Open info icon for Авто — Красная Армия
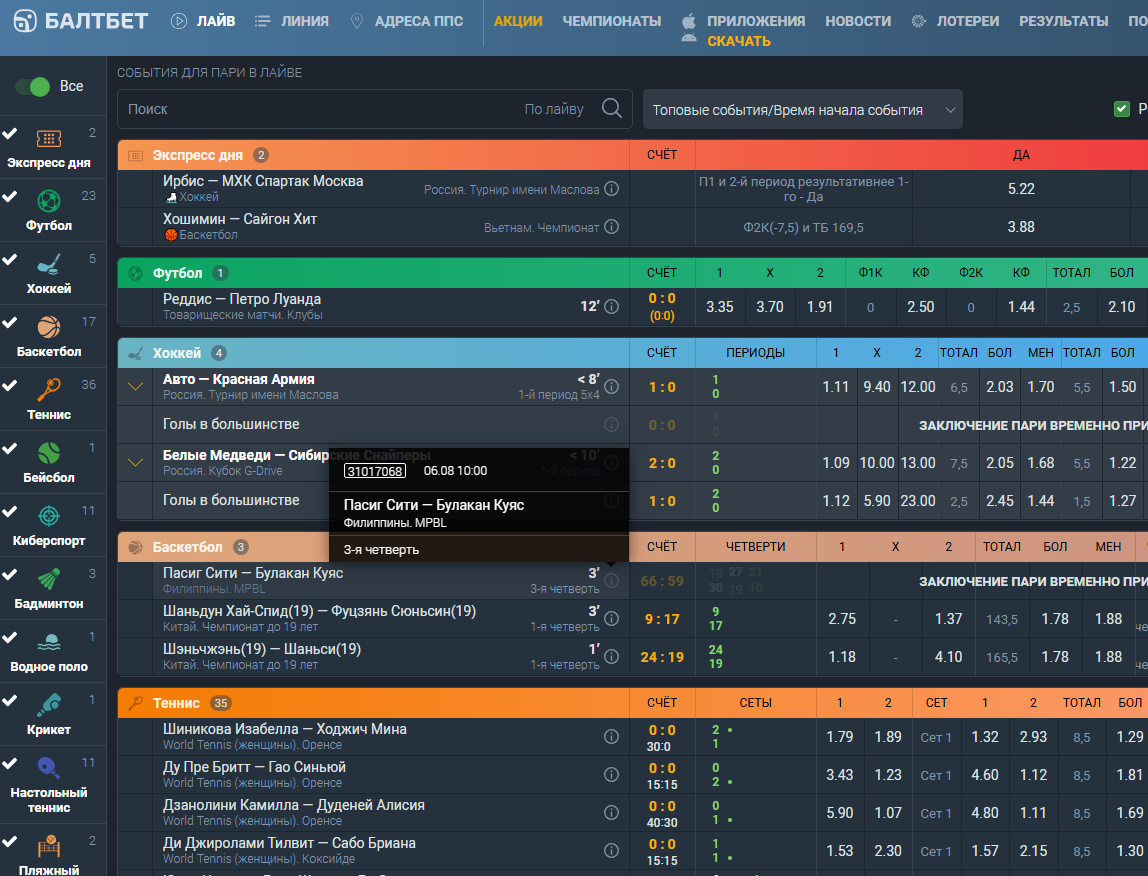The height and width of the screenshot is (876, 1148). (x=611, y=386)
